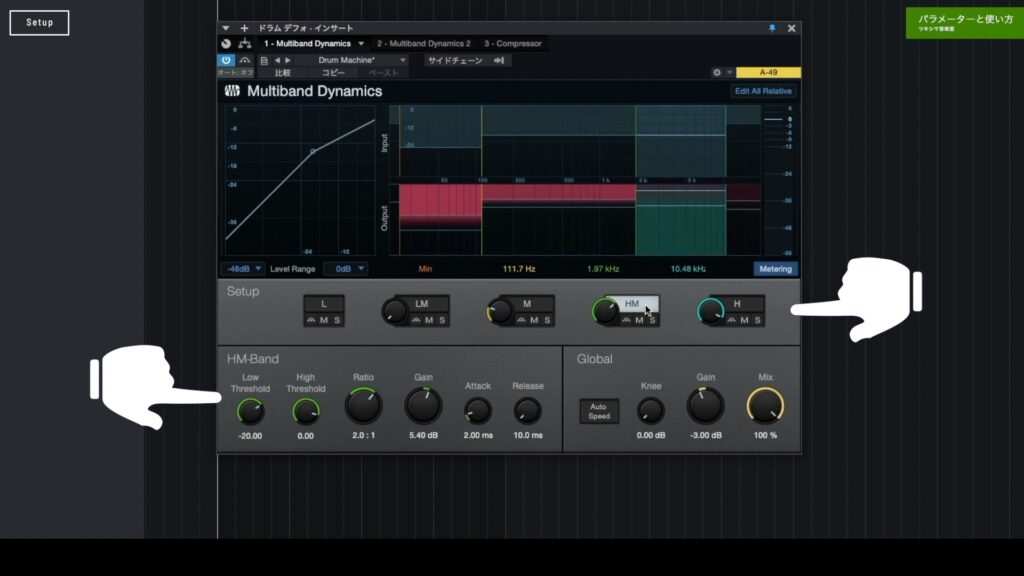Viewport: 1024px width, 576px height.
Task: Click the add insert plus icon
Action: 244,28
